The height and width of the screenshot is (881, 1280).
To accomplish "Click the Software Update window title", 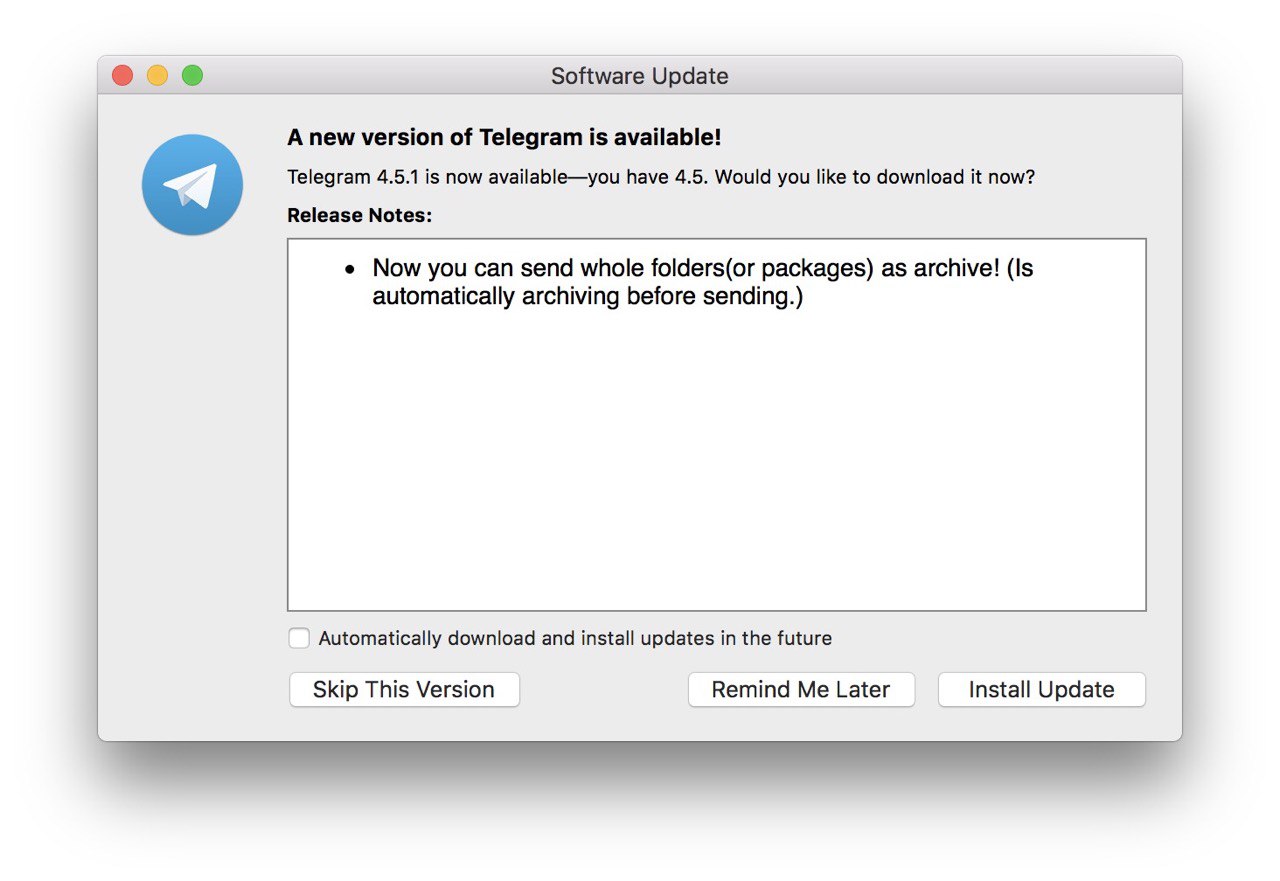I will 640,76.
